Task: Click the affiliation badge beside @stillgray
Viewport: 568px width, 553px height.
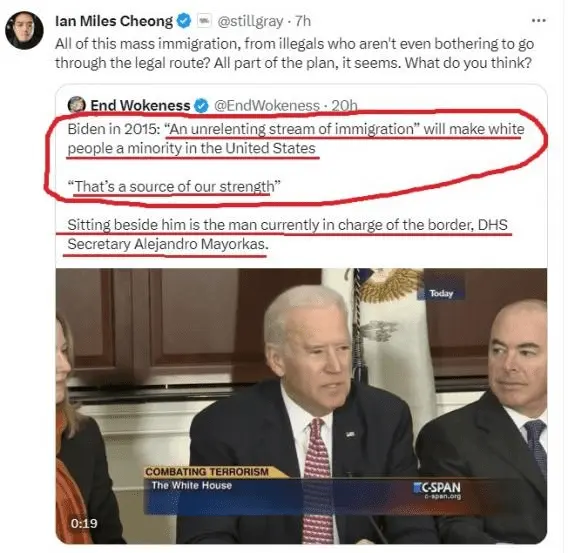Action: [x=204, y=21]
